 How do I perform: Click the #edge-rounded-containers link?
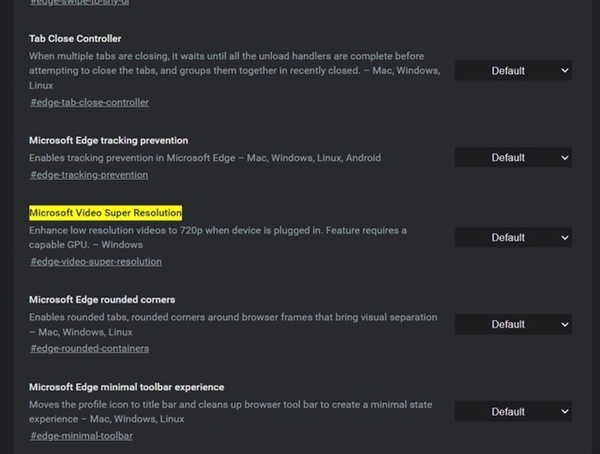click(x=89, y=349)
